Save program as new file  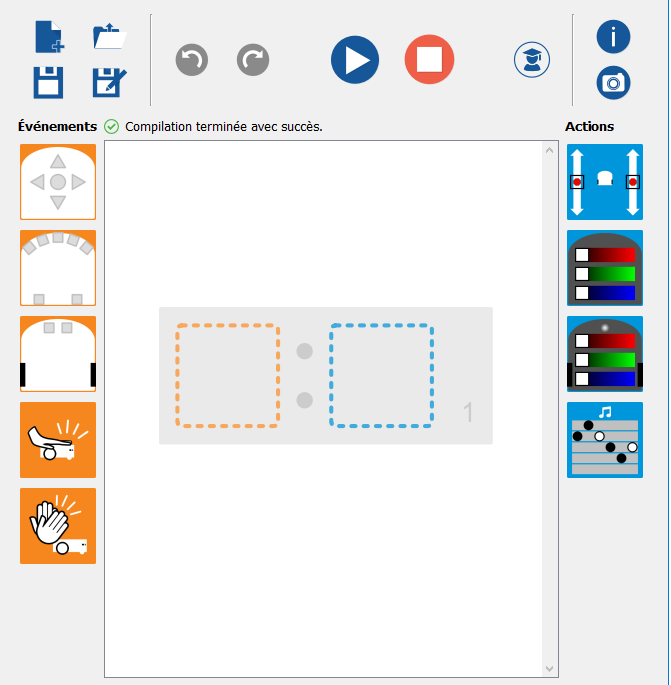tap(109, 82)
